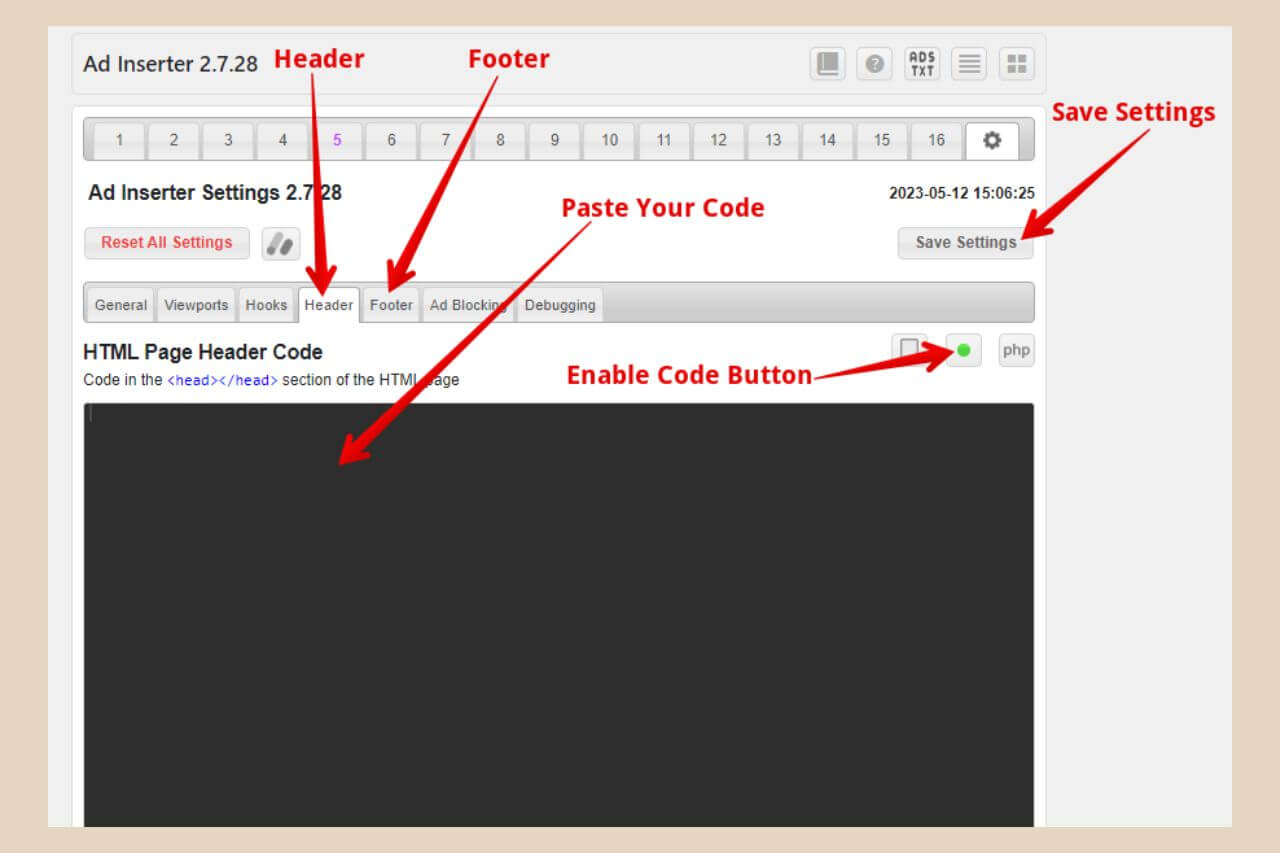Switch to block tab 6
The height and width of the screenshot is (853, 1280).
pos(391,140)
